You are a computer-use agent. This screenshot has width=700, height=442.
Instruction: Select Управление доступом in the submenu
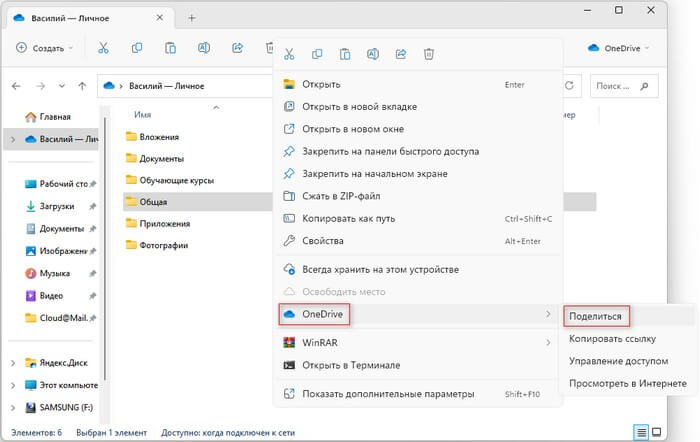(628, 361)
